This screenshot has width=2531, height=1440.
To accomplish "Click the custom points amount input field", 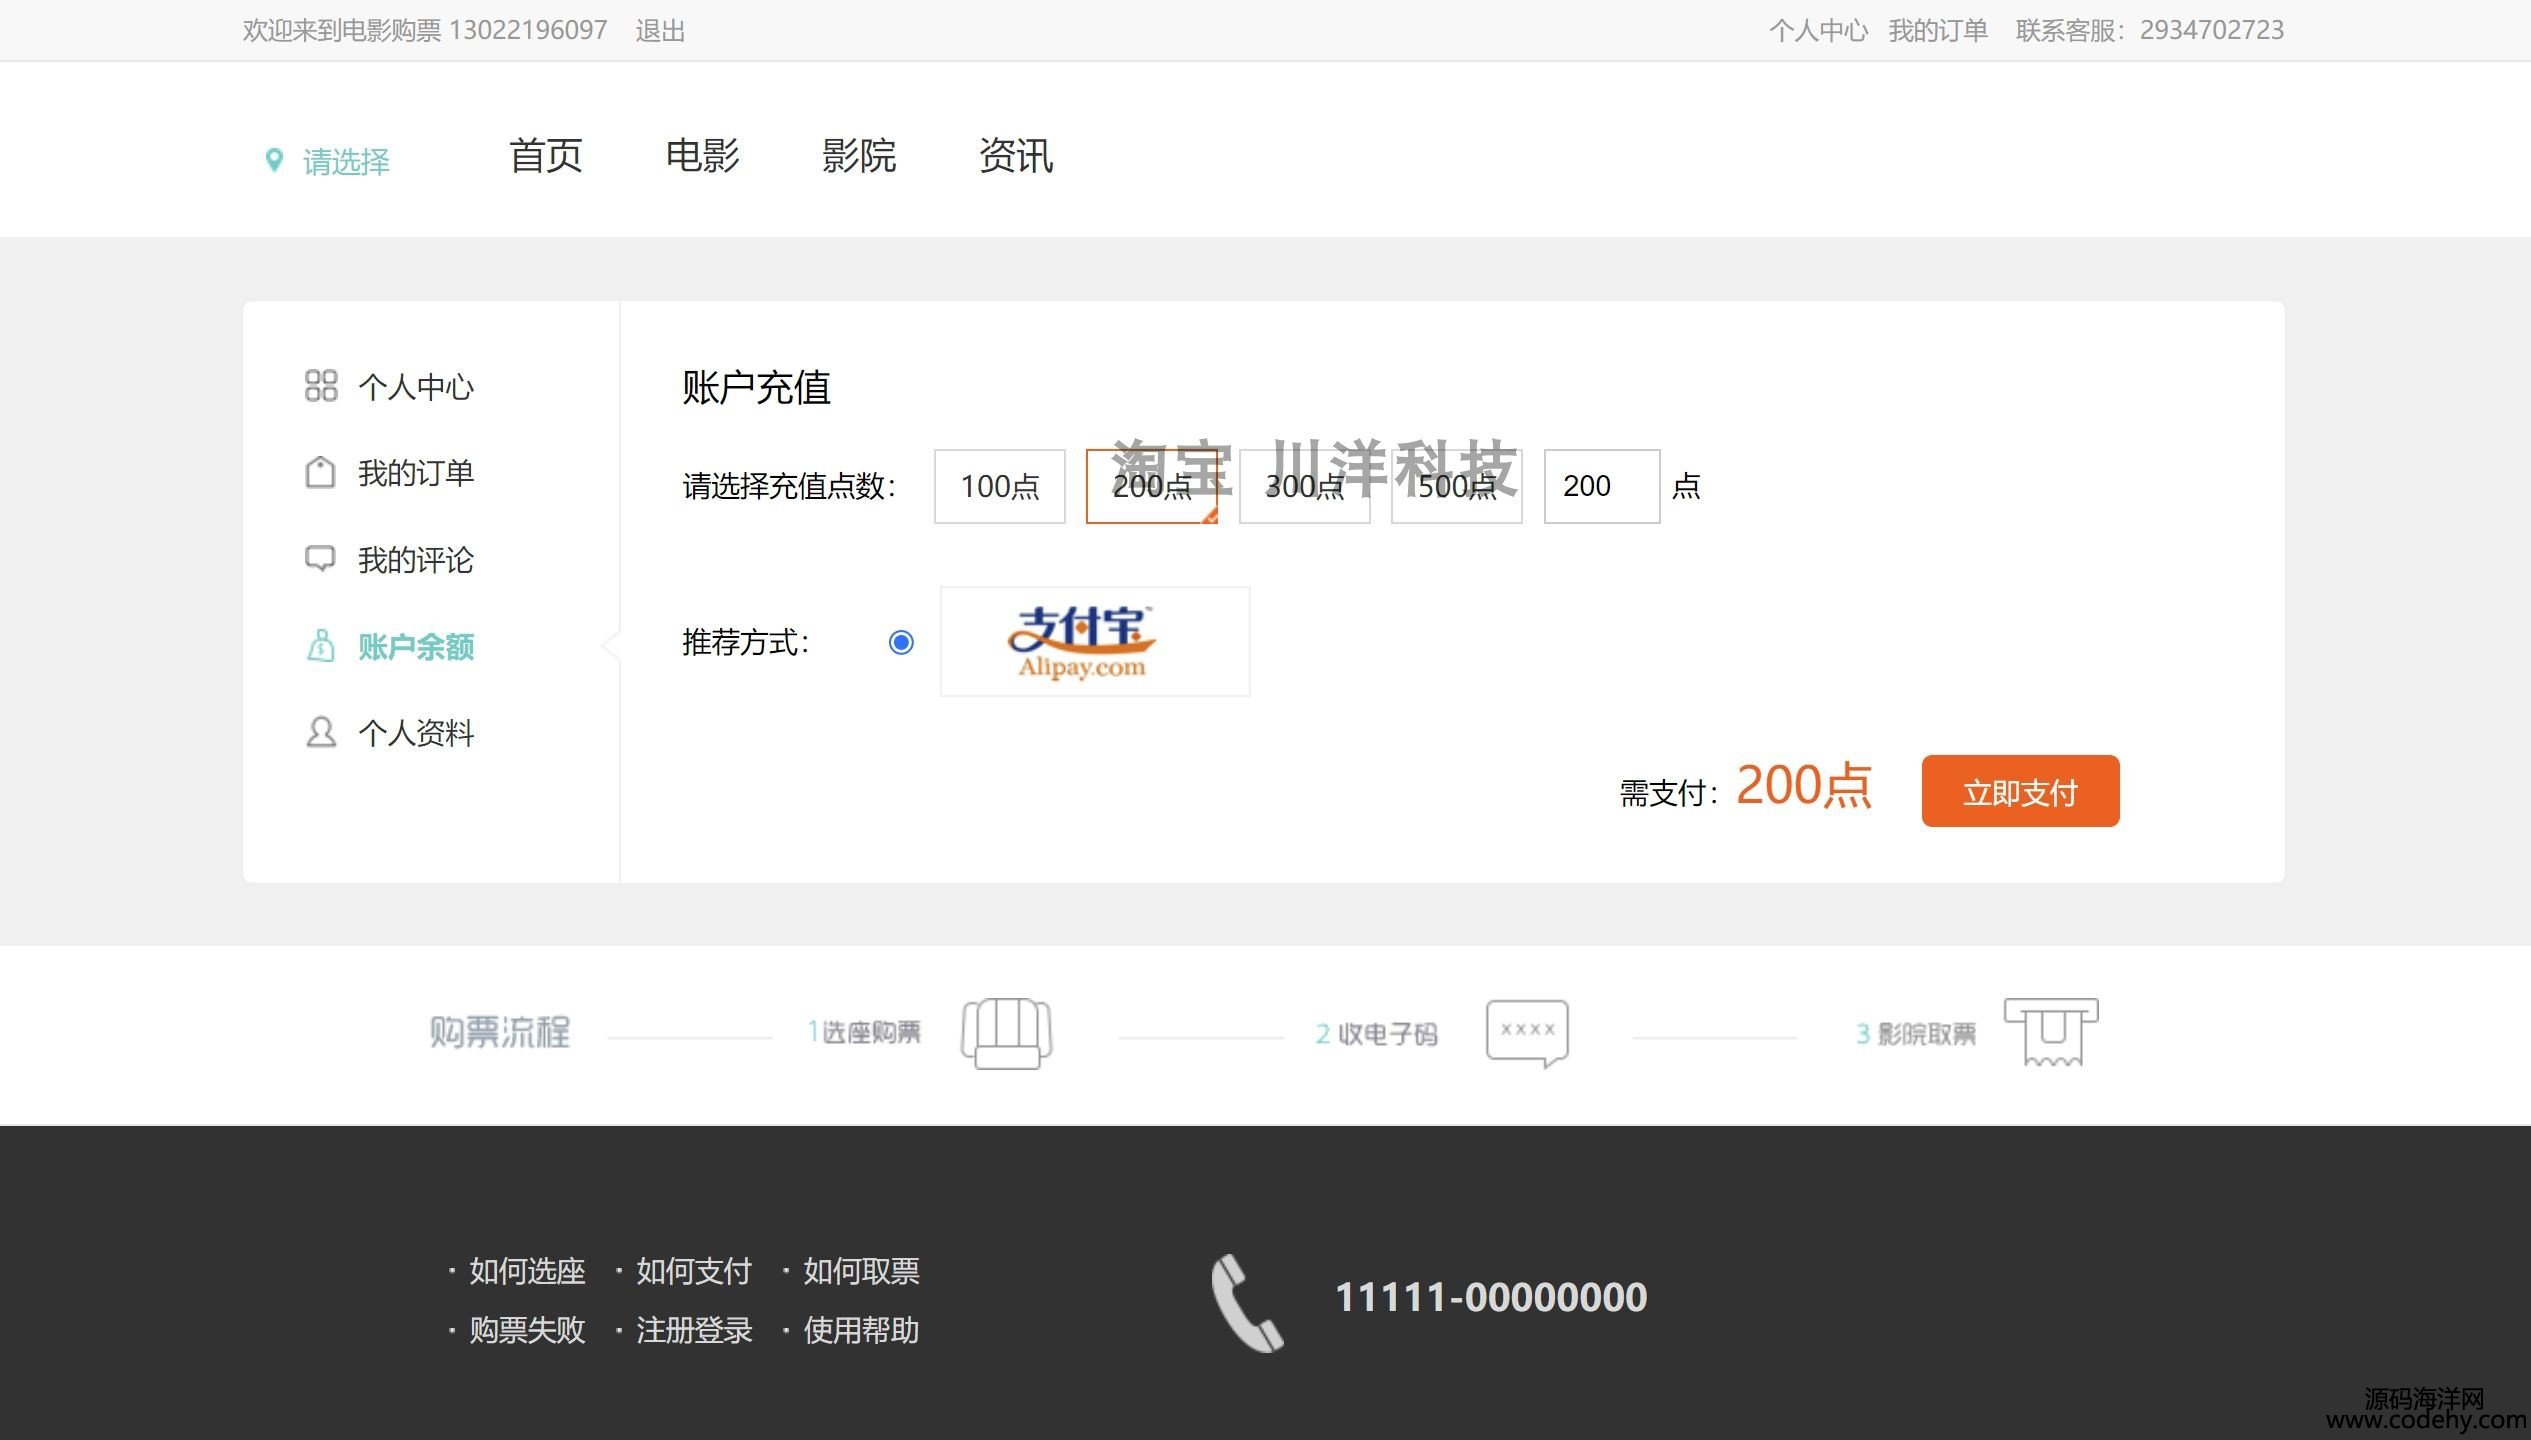I will (1601, 487).
